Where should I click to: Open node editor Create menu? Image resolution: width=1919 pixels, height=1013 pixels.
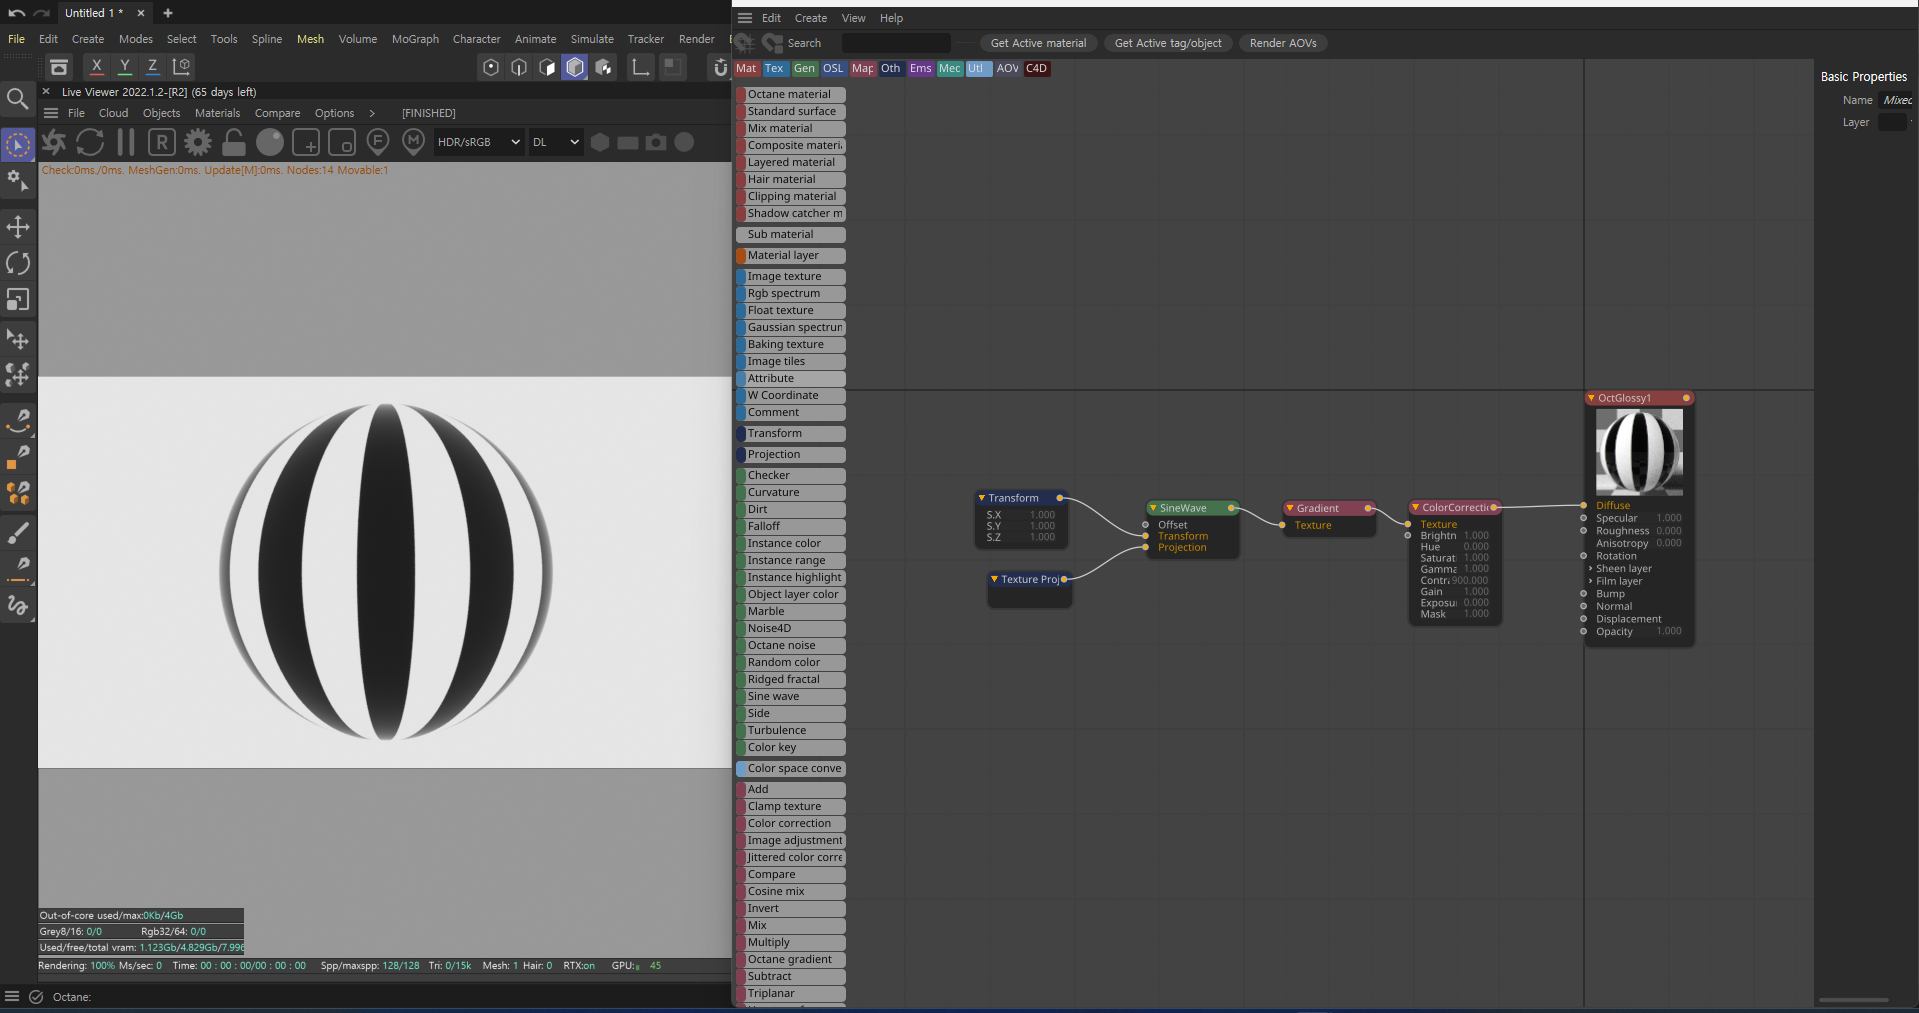coord(811,18)
